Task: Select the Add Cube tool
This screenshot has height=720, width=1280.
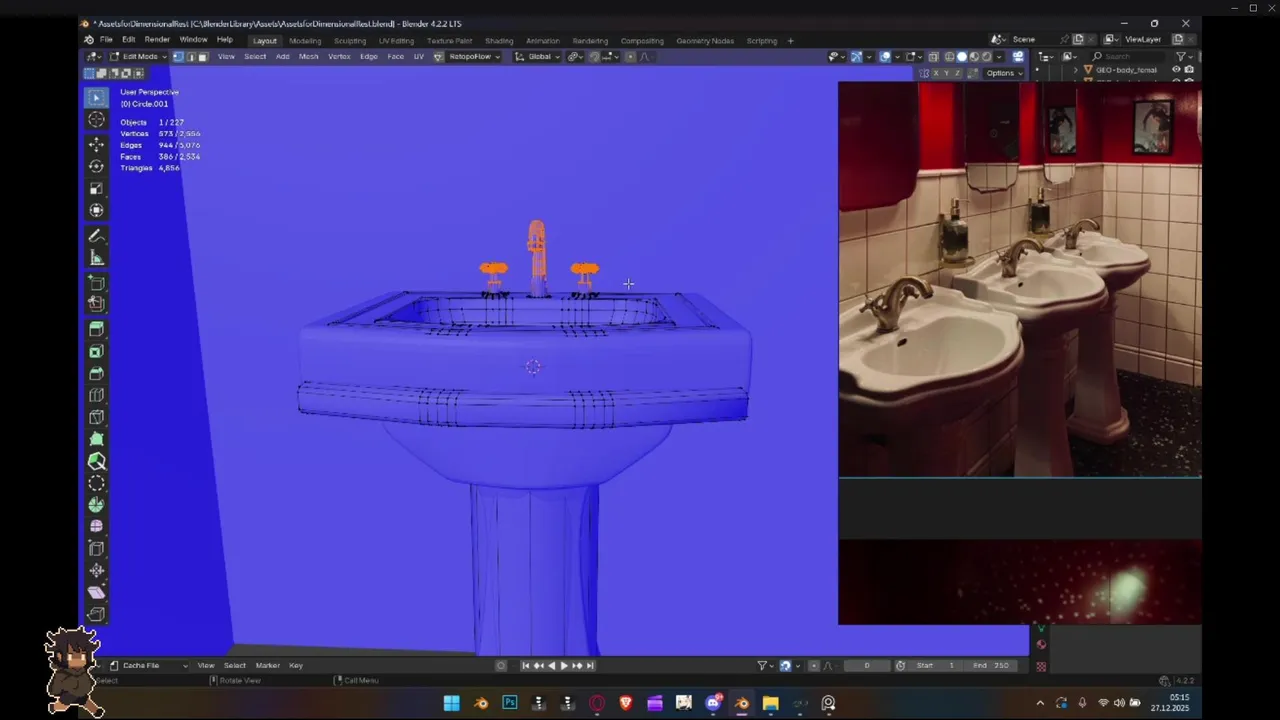Action: click(96, 283)
